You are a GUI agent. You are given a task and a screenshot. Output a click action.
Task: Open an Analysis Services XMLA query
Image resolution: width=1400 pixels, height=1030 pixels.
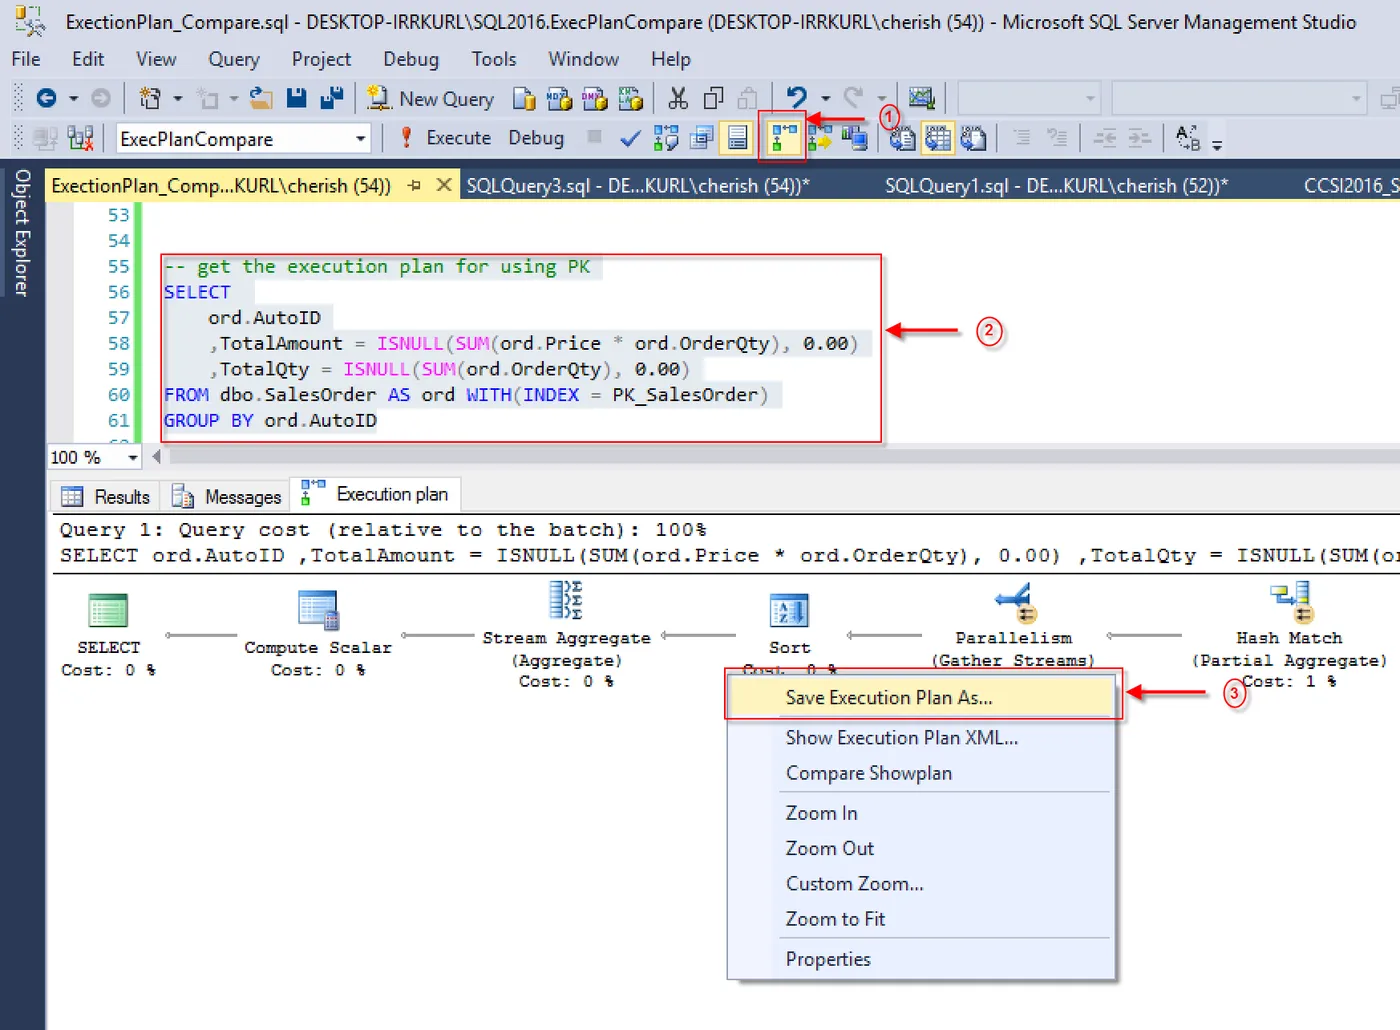630,99
